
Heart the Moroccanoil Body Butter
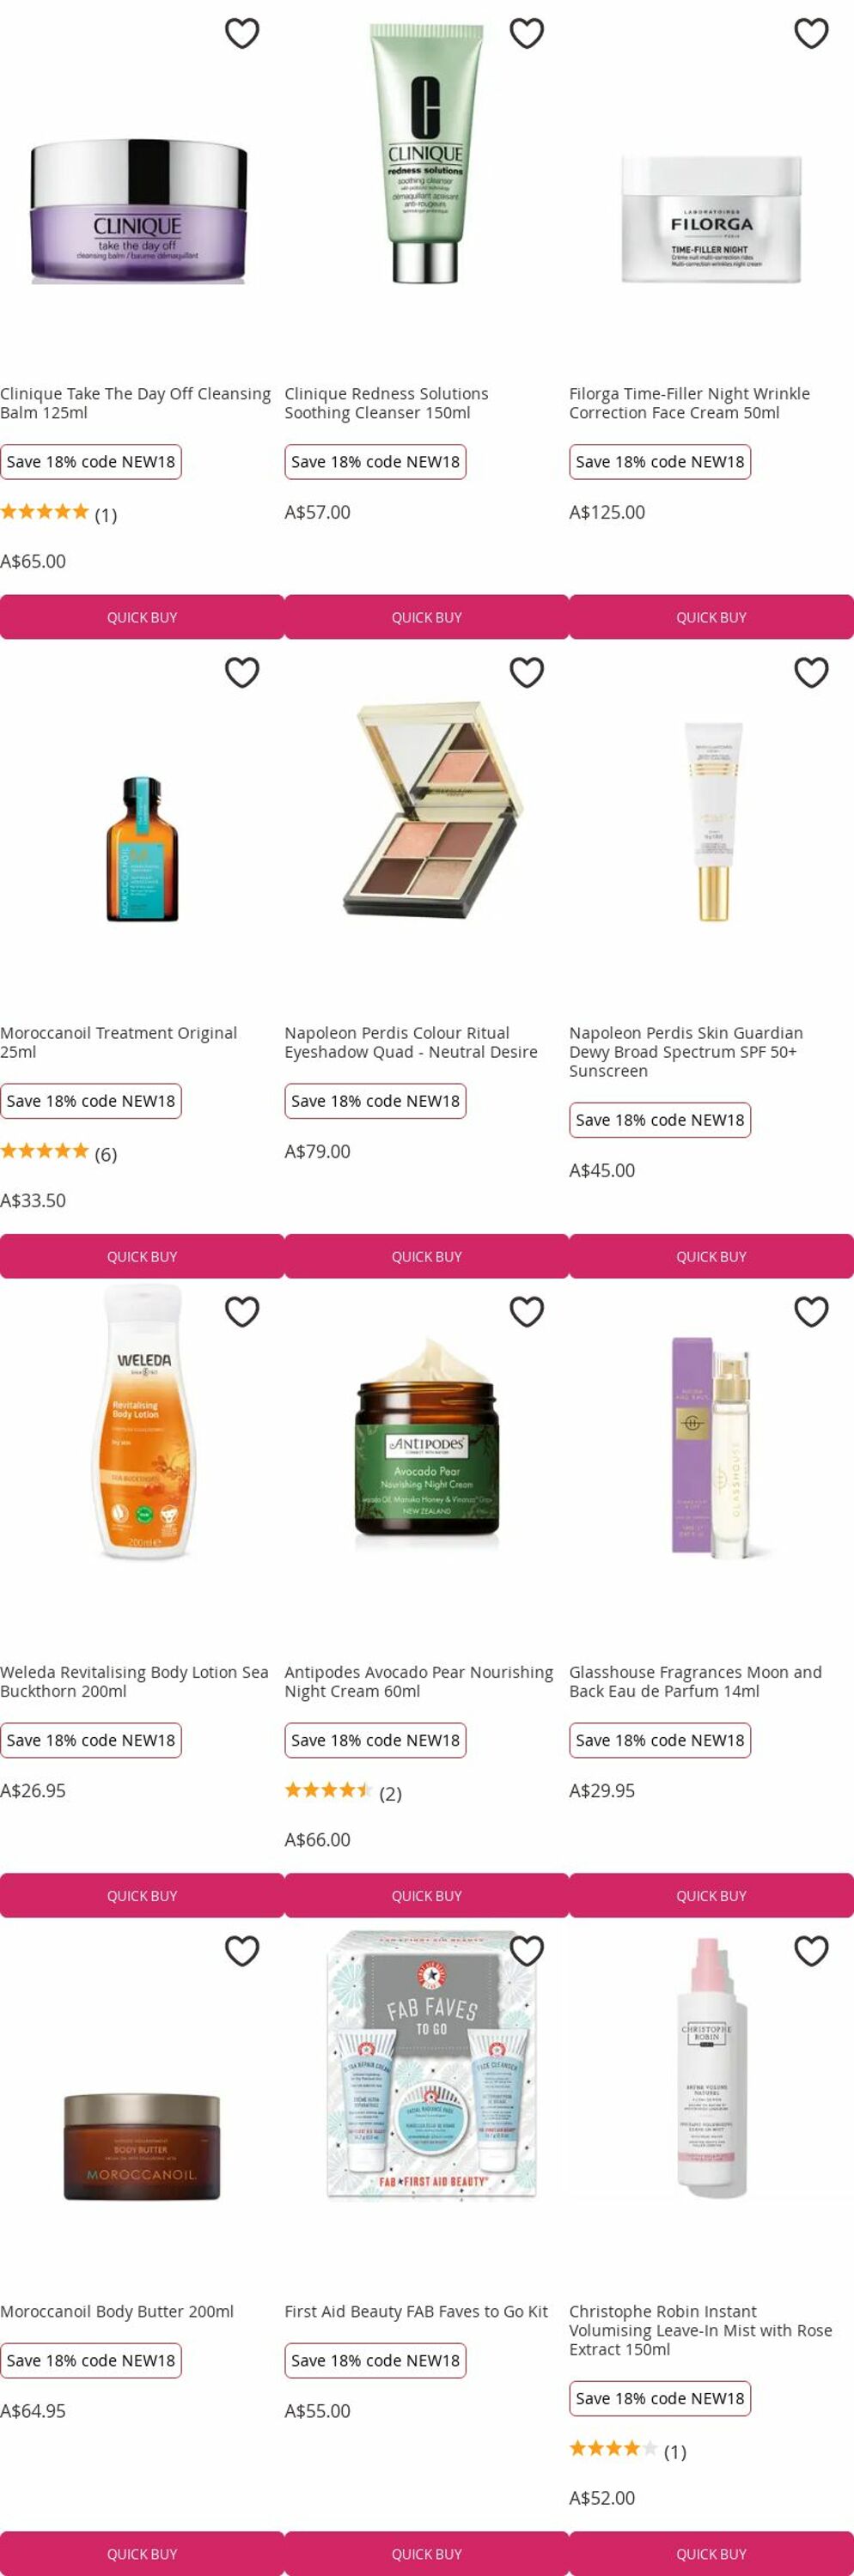click(x=242, y=1950)
